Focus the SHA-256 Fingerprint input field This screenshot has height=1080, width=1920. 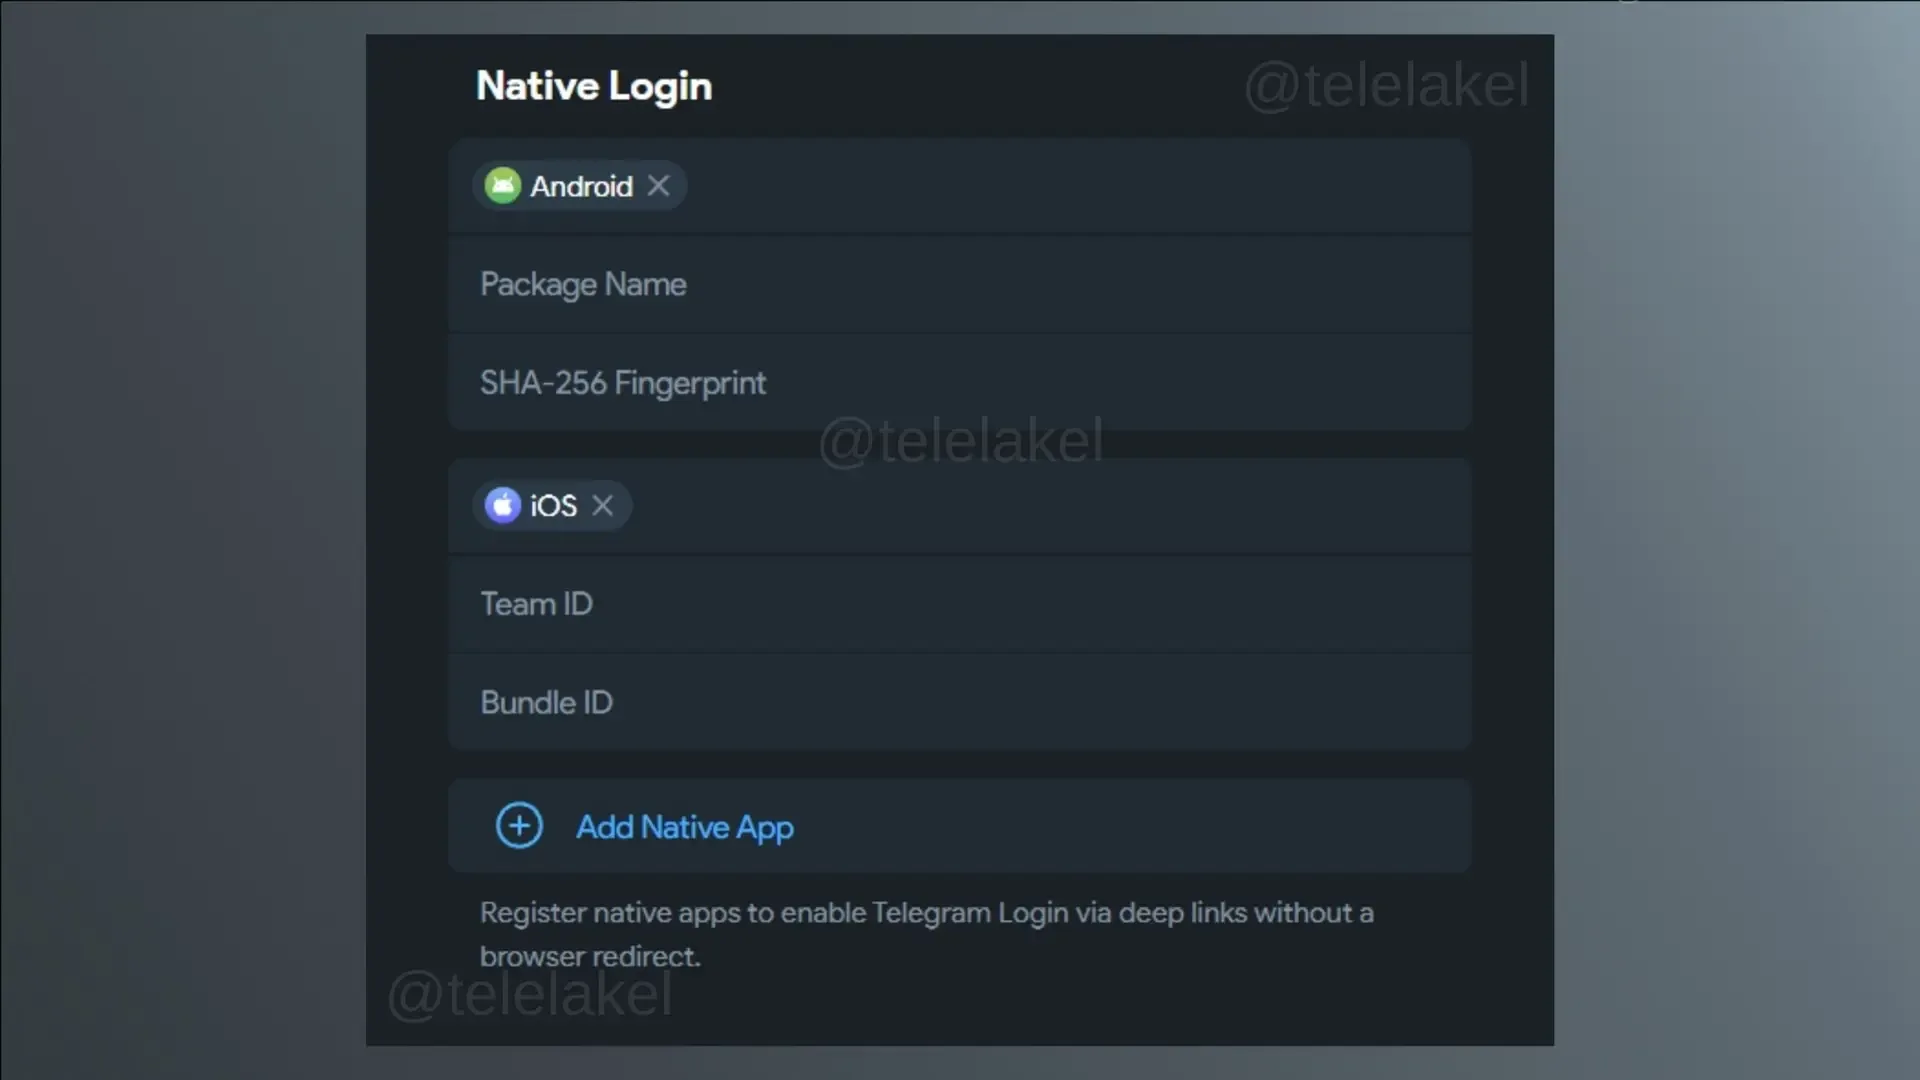960,383
